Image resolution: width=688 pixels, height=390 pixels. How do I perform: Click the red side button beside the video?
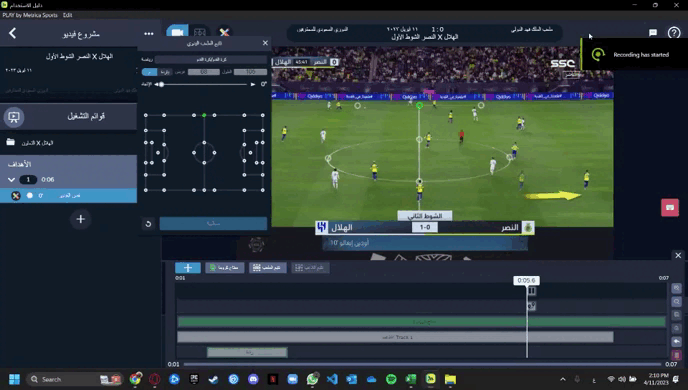[x=670, y=208]
